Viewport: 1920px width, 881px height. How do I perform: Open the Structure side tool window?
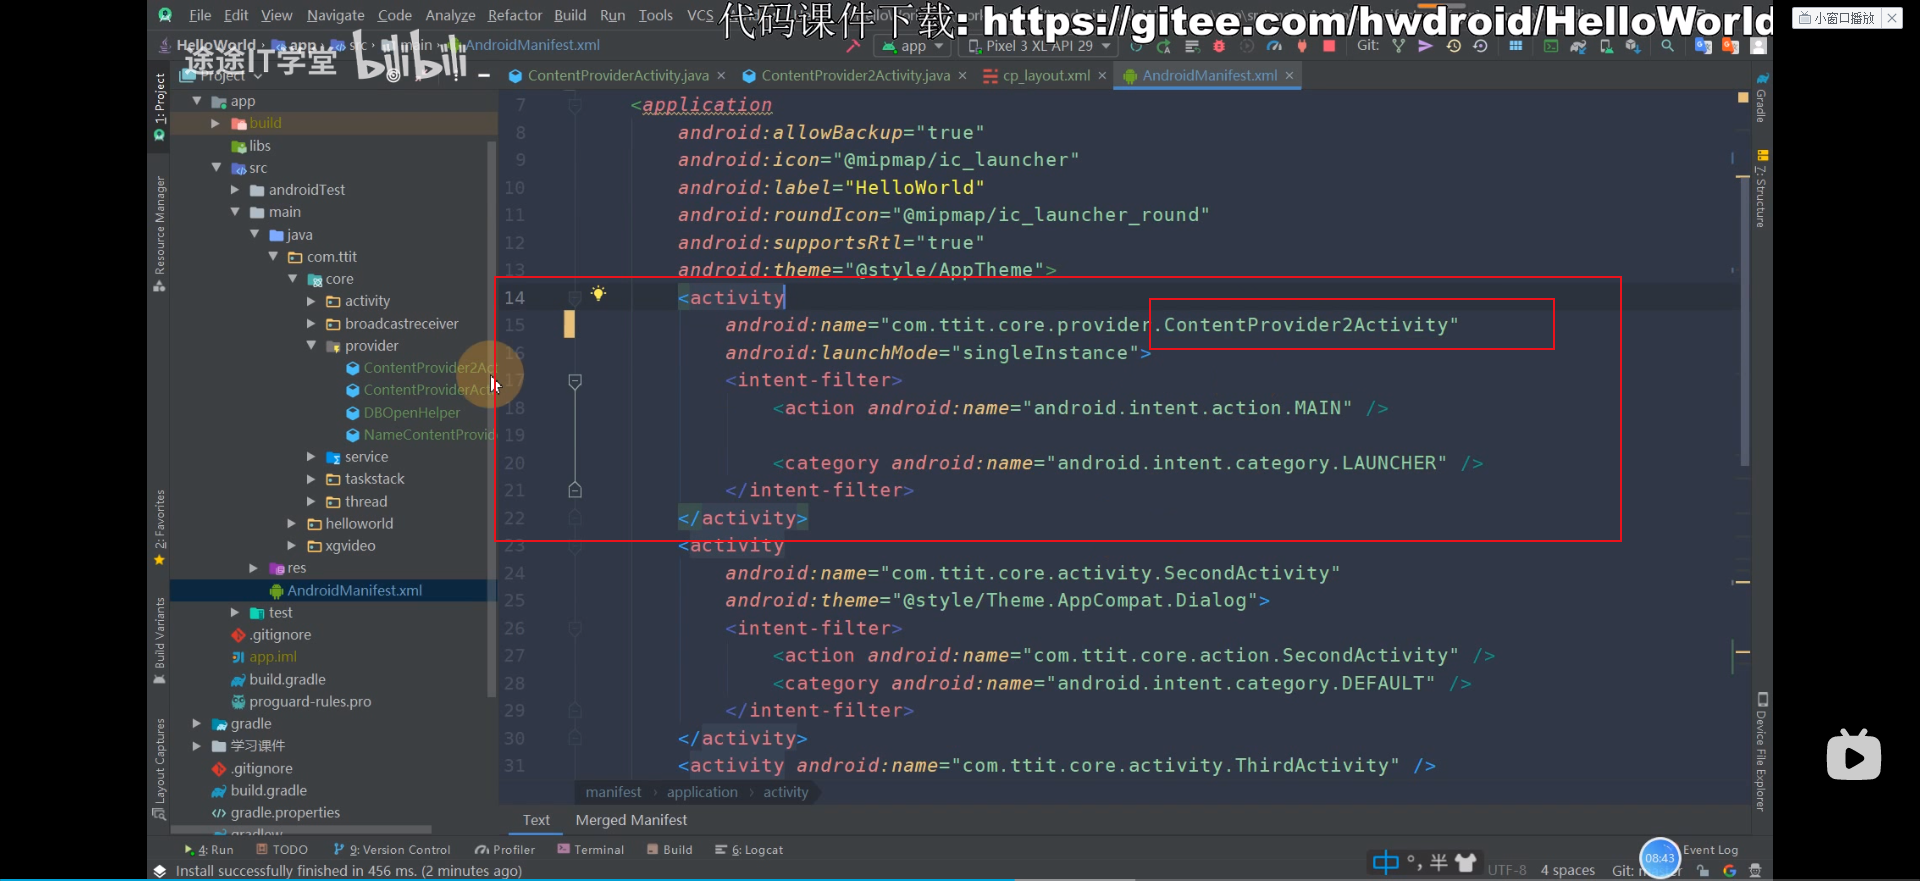click(1762, 190)
